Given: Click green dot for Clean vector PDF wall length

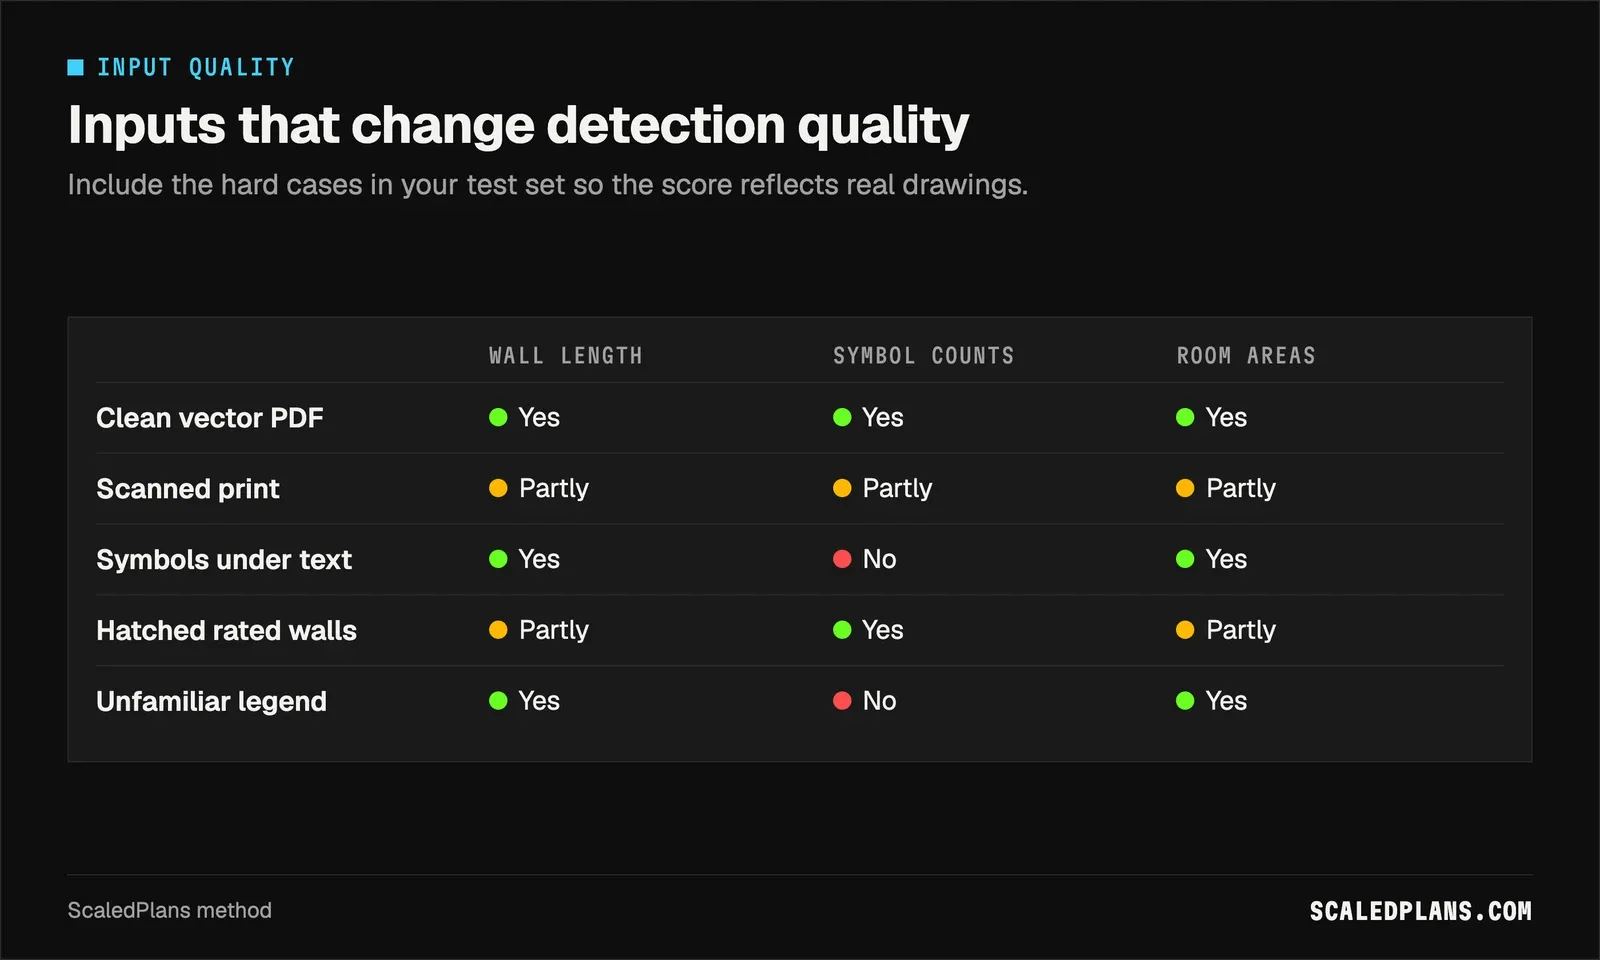Looking at the screenshot, I should tap(498, 417).
